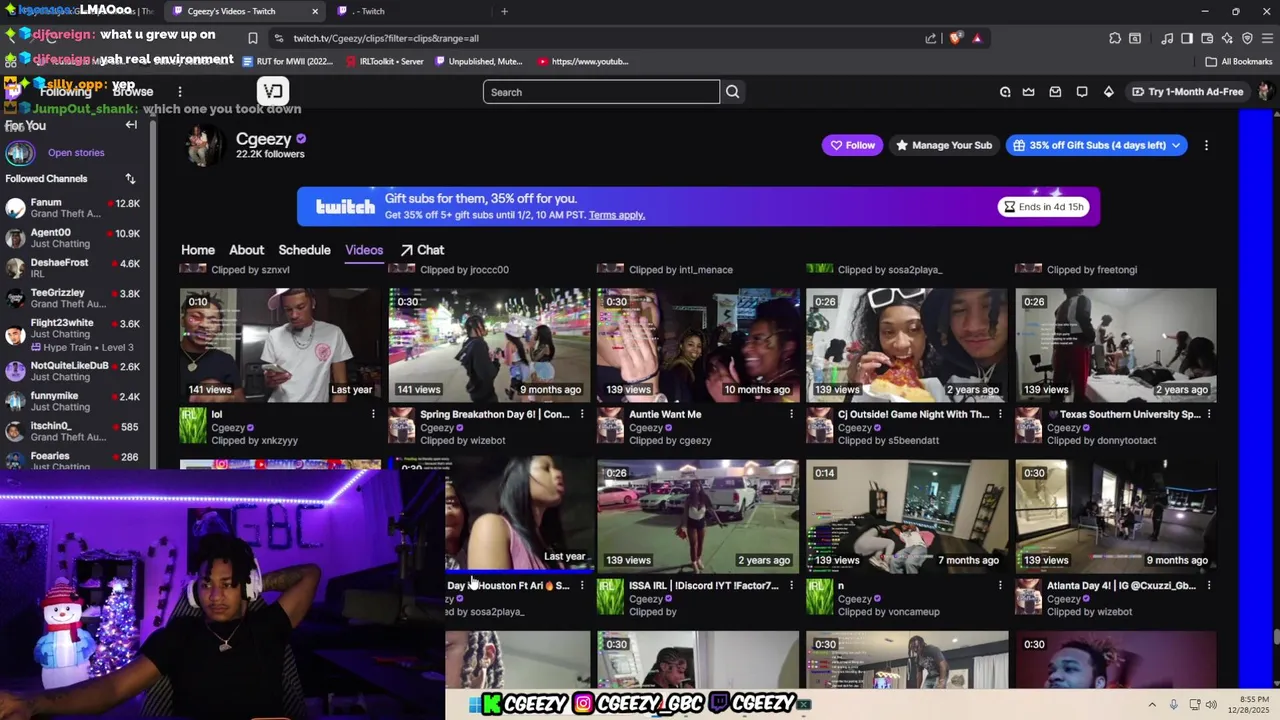Screen dimensions: 1280x720
Task: Open user avatar profile menu
Action: (1265, 92)
